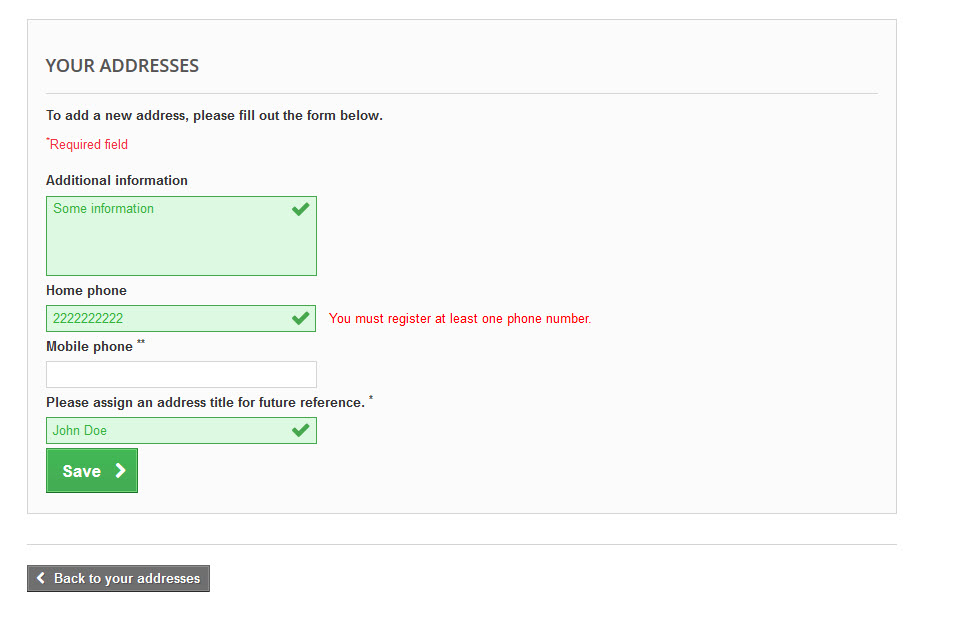
Task: Click the asterisk after the address title label
Action: [371, 399]
